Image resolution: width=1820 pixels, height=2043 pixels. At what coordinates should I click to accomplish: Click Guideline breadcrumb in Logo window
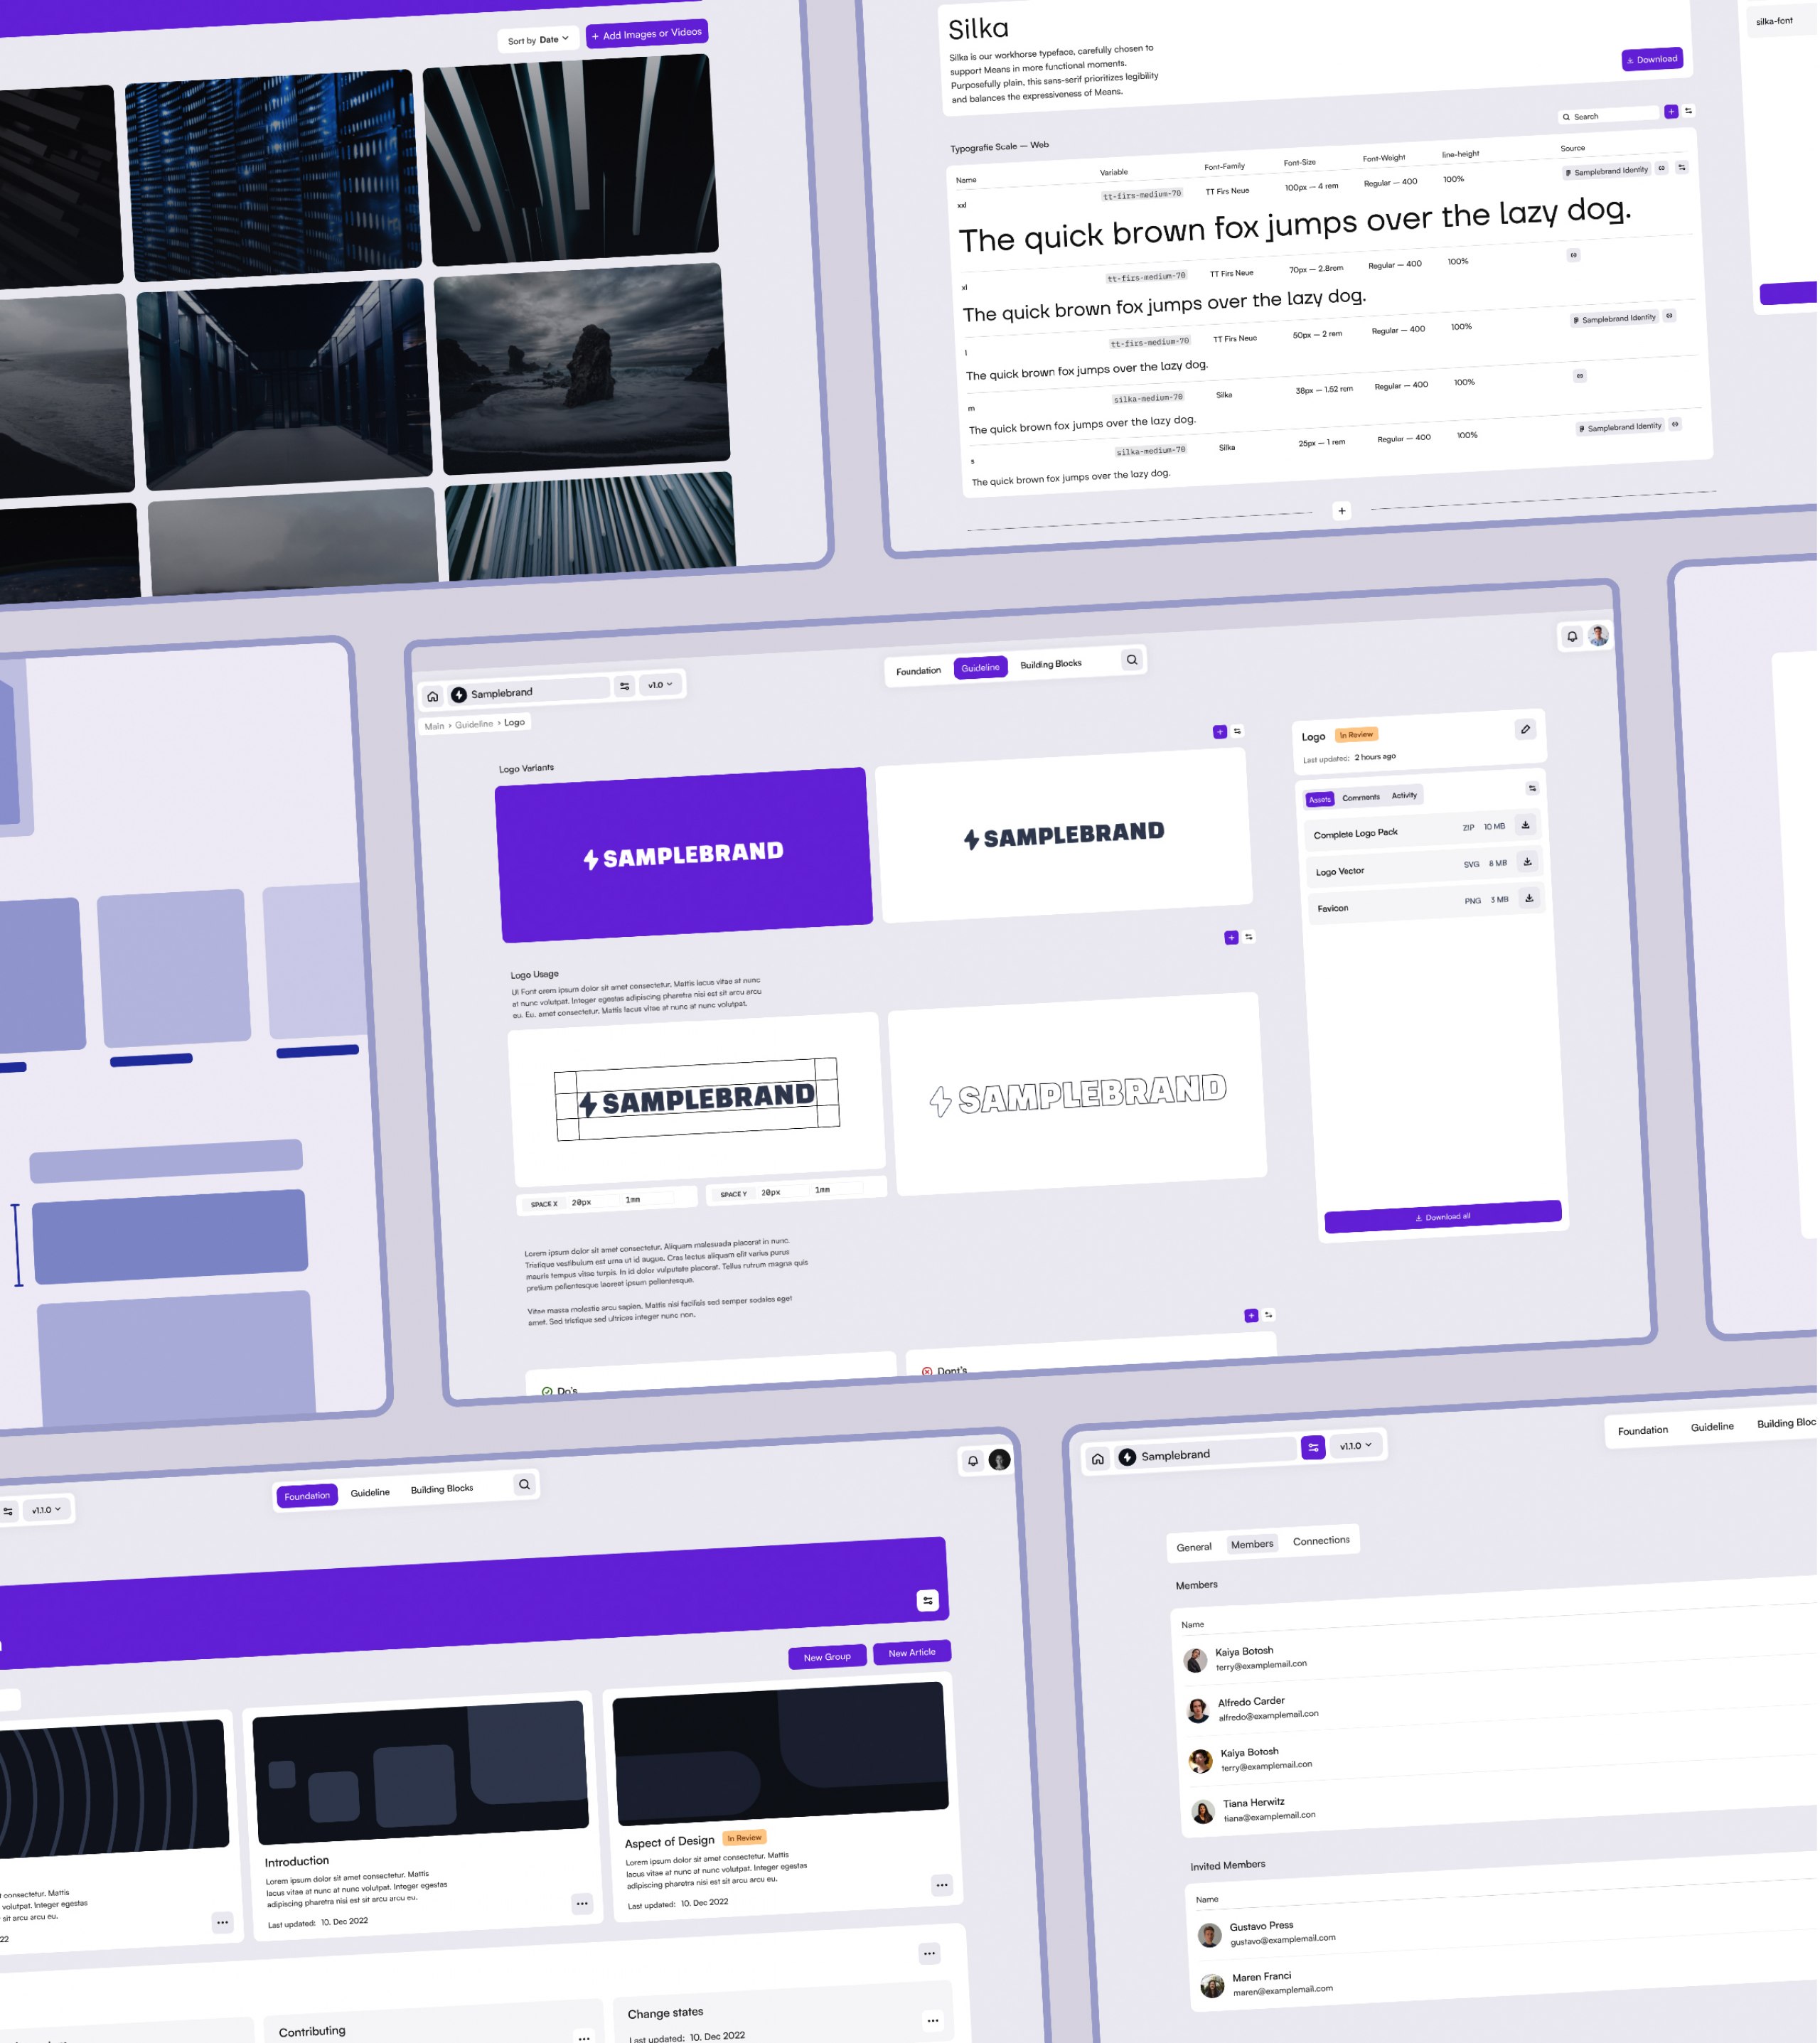coord(474,725)
